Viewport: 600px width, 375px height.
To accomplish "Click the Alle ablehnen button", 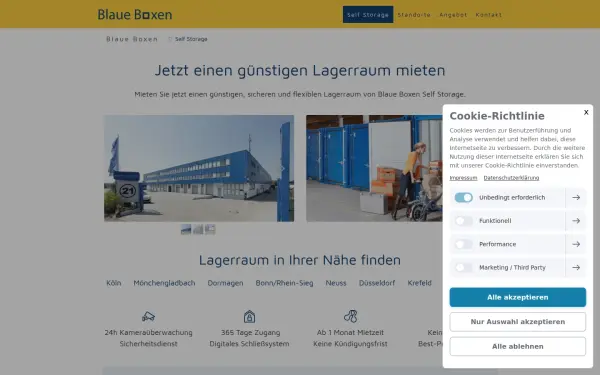I will pyautogui.click(x=517, y=346).
